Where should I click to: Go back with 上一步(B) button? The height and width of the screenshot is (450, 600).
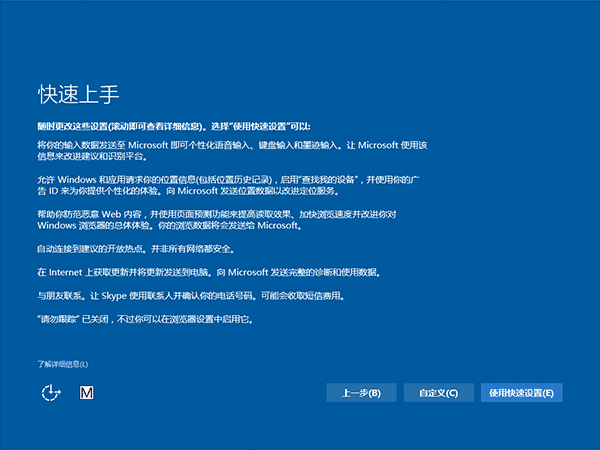[361, 393]
